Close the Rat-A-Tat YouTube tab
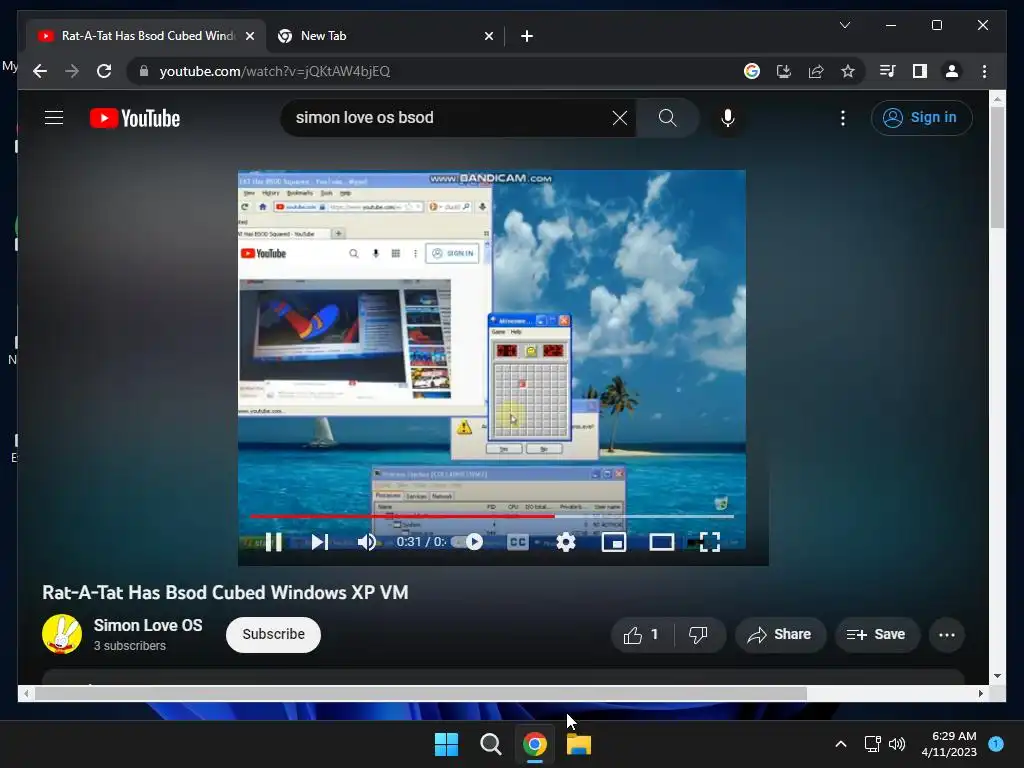 click(249, 36)
